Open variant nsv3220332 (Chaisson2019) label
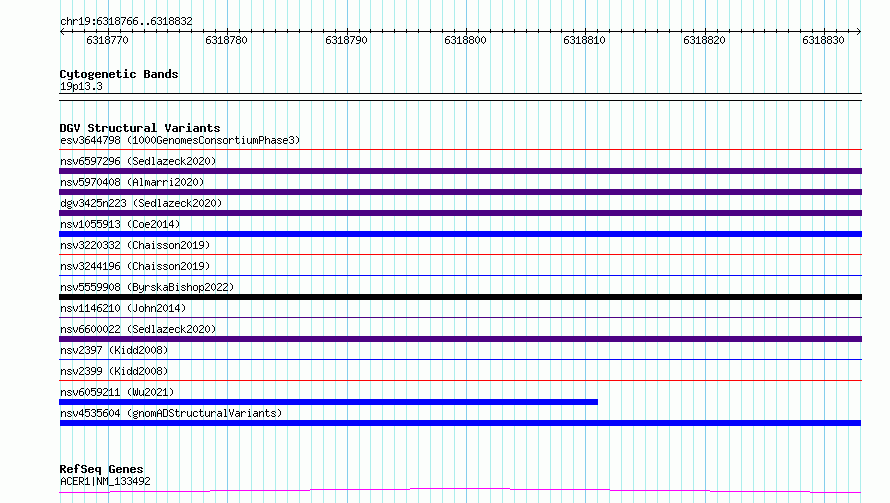Image resolution: width=890 pixels, height=503 pixels. click(x=135, y=245)
